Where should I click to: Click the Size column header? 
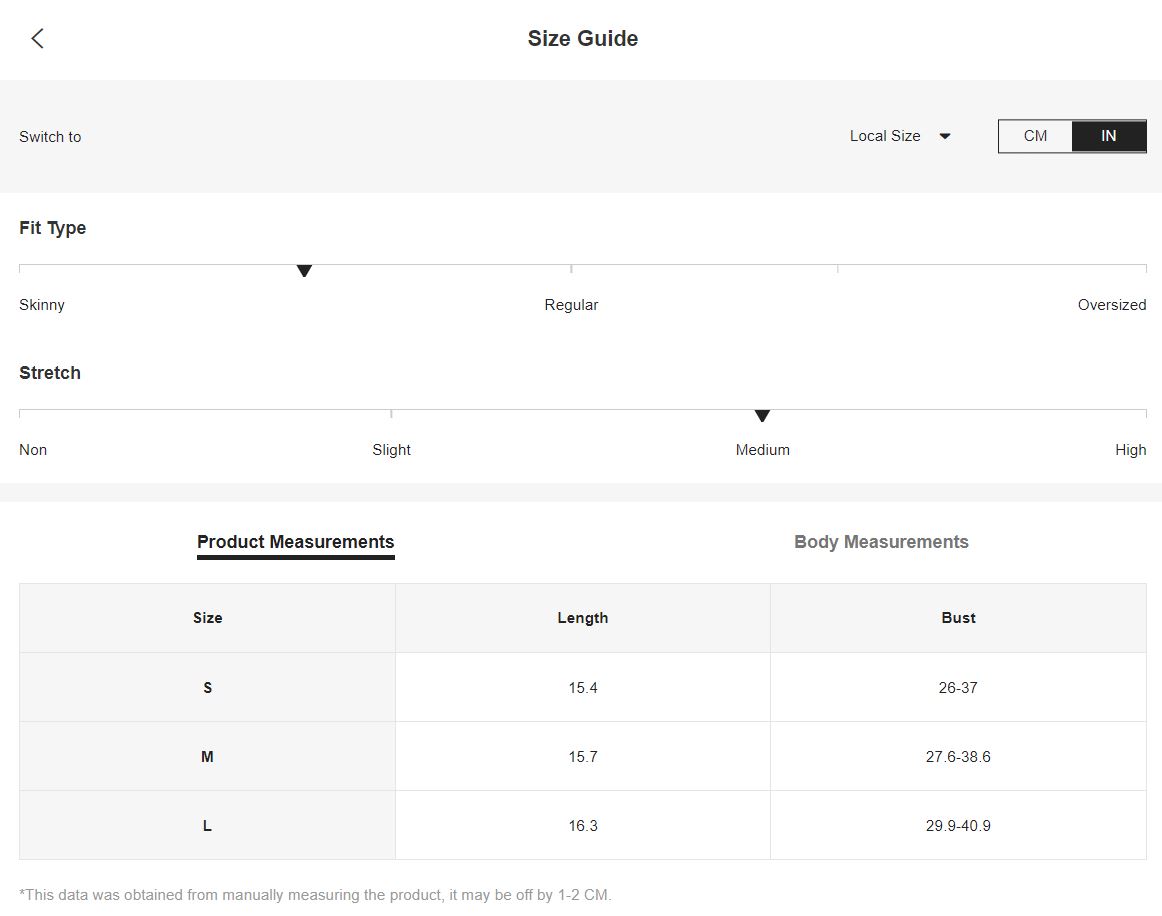point(208,618)
